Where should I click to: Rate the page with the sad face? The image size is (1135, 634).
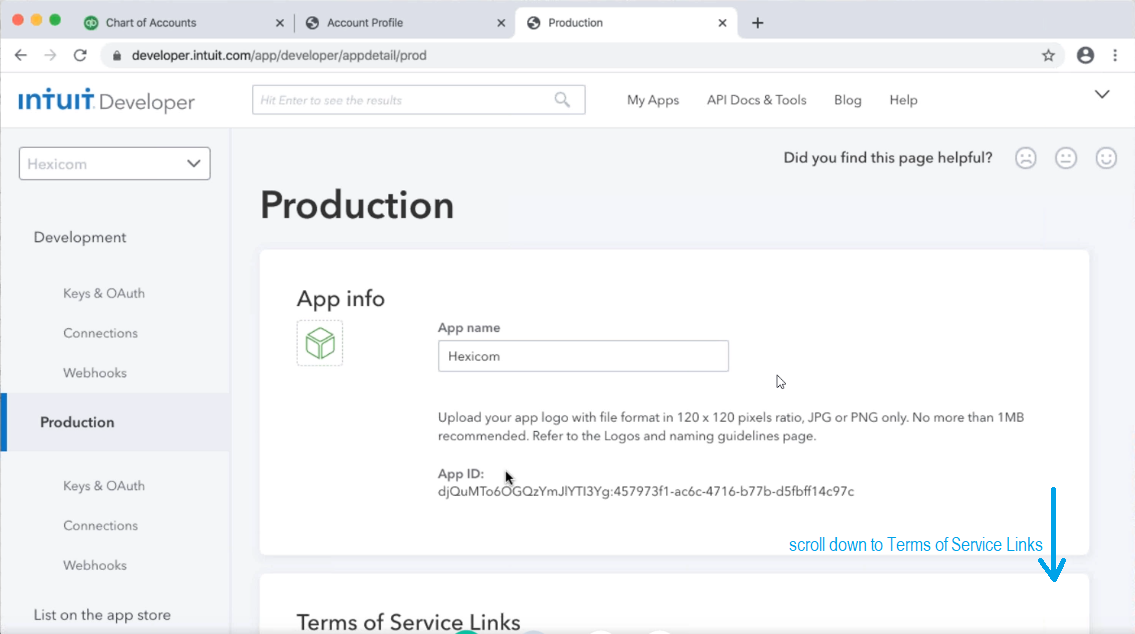[x=1026, y=158]
